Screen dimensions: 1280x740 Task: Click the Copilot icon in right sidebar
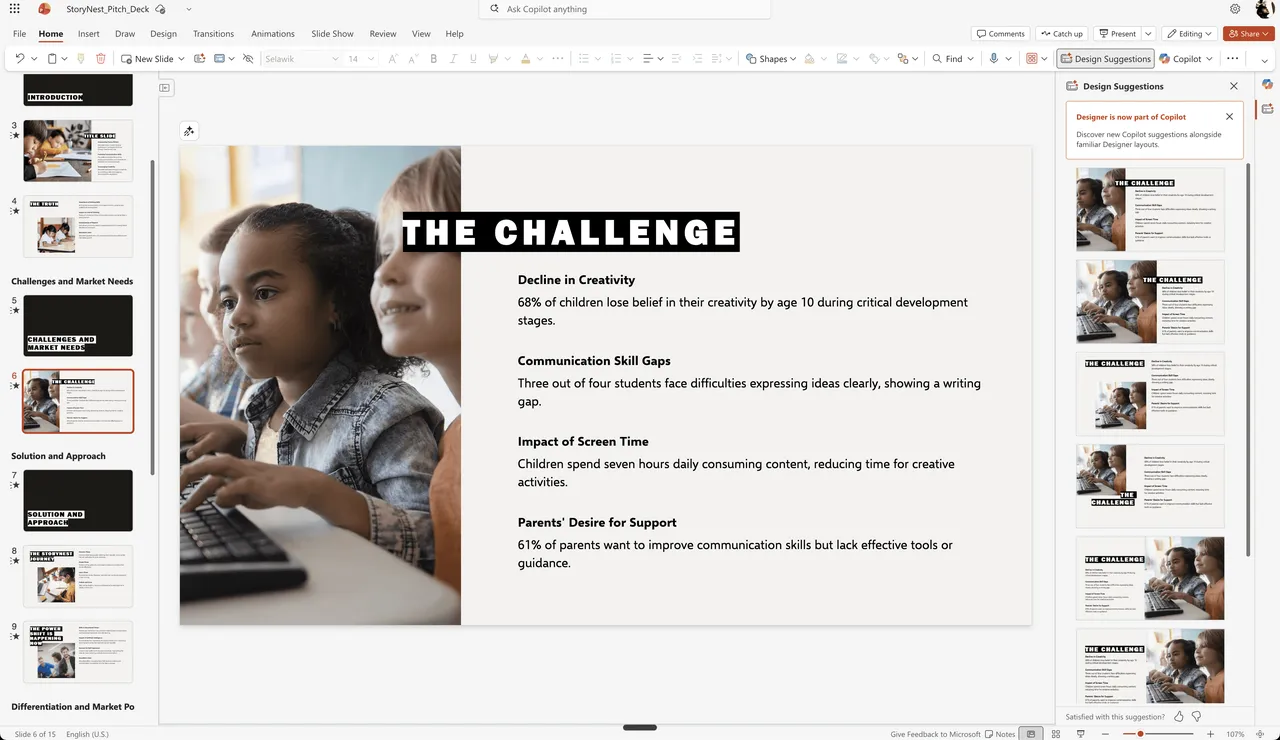1267,84
